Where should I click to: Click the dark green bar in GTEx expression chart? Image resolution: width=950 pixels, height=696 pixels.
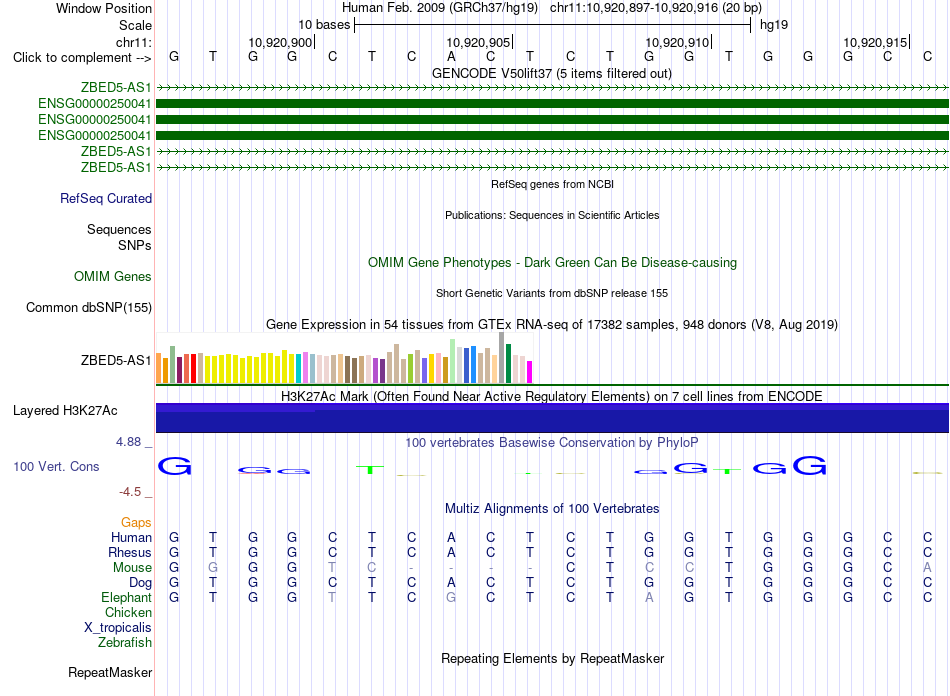point(508,363)
